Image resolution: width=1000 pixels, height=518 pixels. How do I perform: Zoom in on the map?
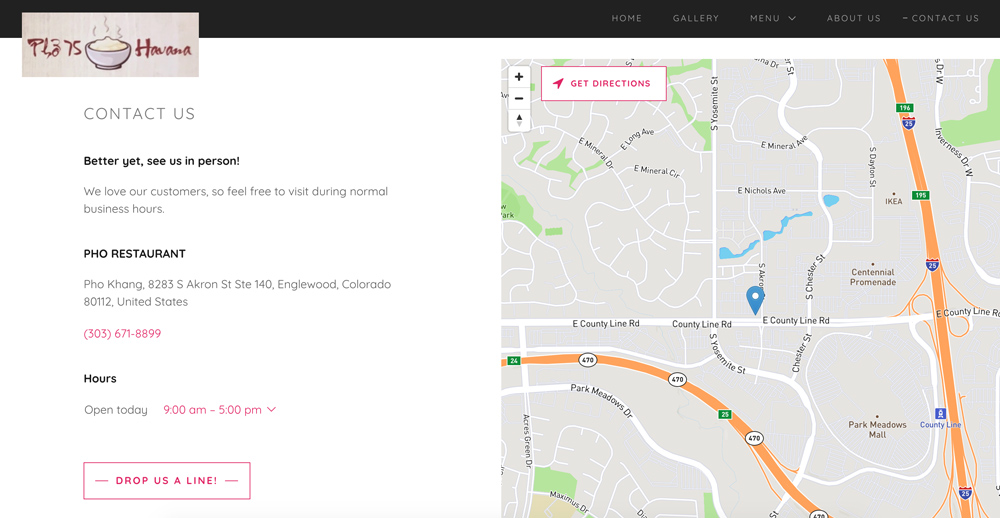(x=519, y=77)
